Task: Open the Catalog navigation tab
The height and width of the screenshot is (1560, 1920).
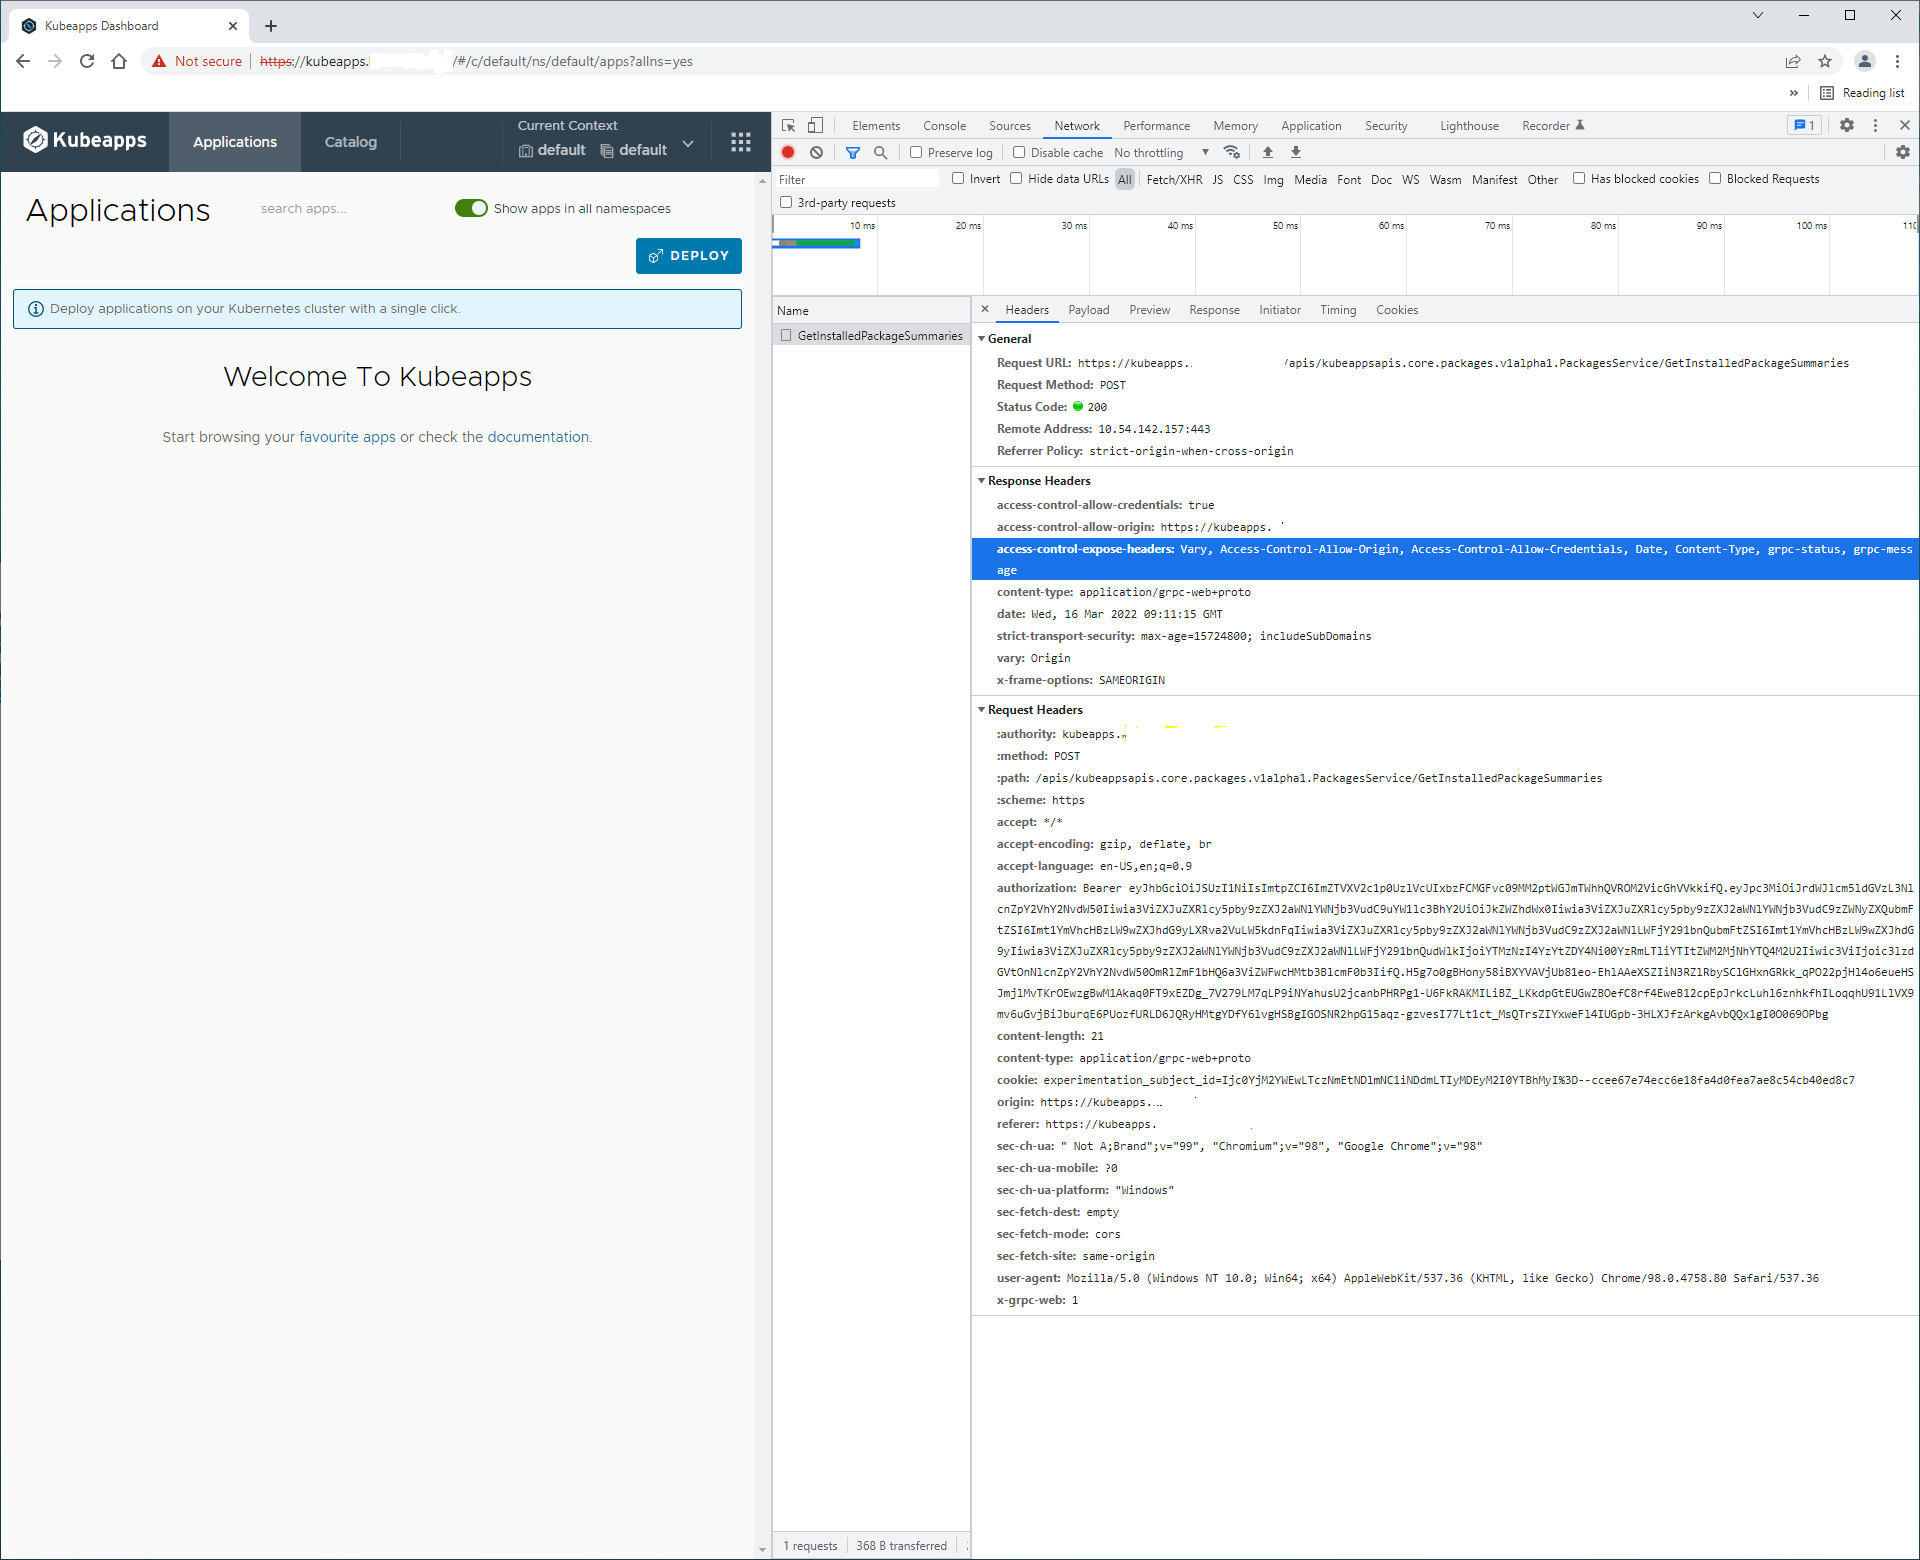Action: 349,141
